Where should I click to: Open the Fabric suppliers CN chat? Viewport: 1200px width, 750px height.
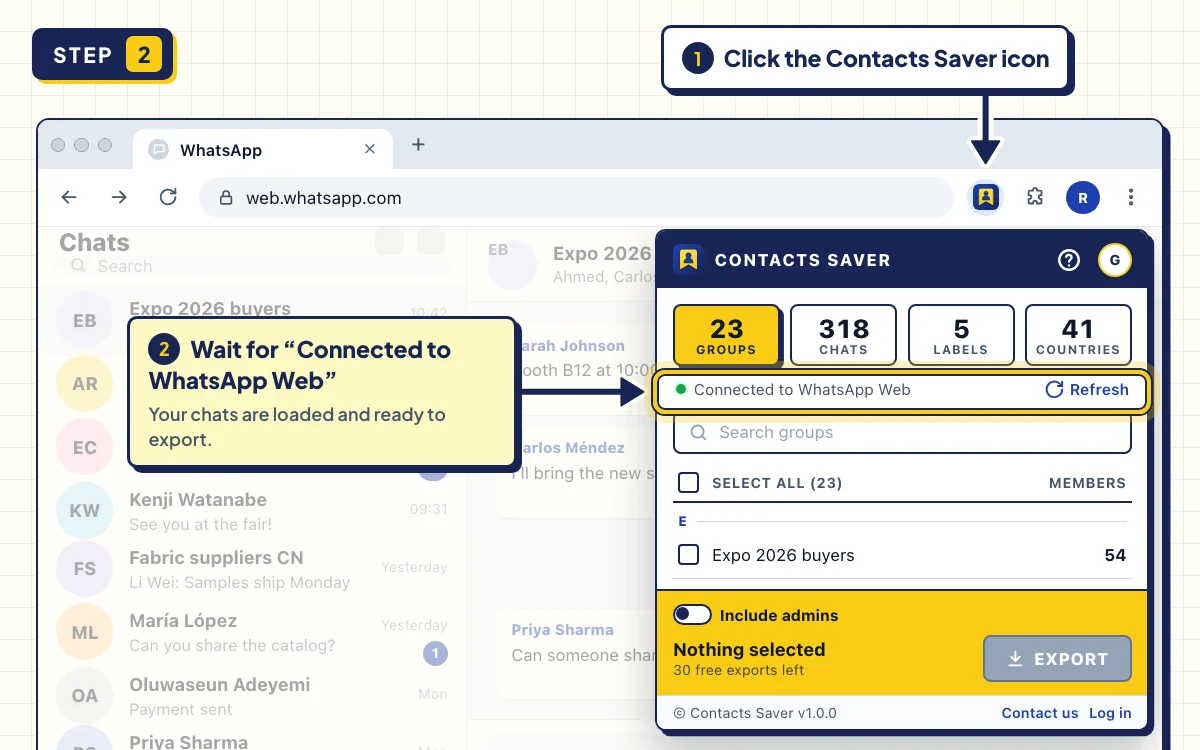click(x=252, y=569)
